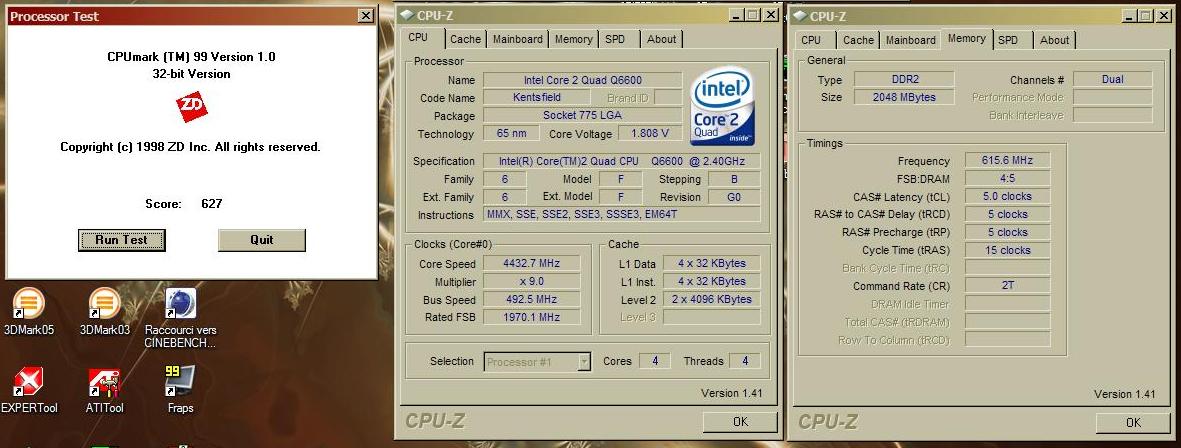1181x448 pixels.
Task: Open the 3DMark05 desktop shortcut
Action: (x=29, y=311)
